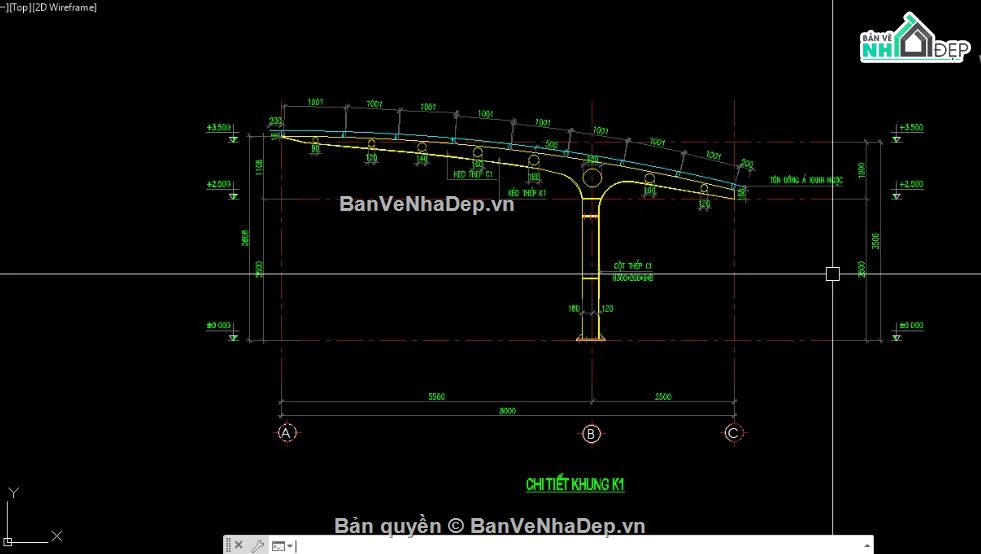
Task: Select the large circle at column top
Action: click(x=592, y=178)
